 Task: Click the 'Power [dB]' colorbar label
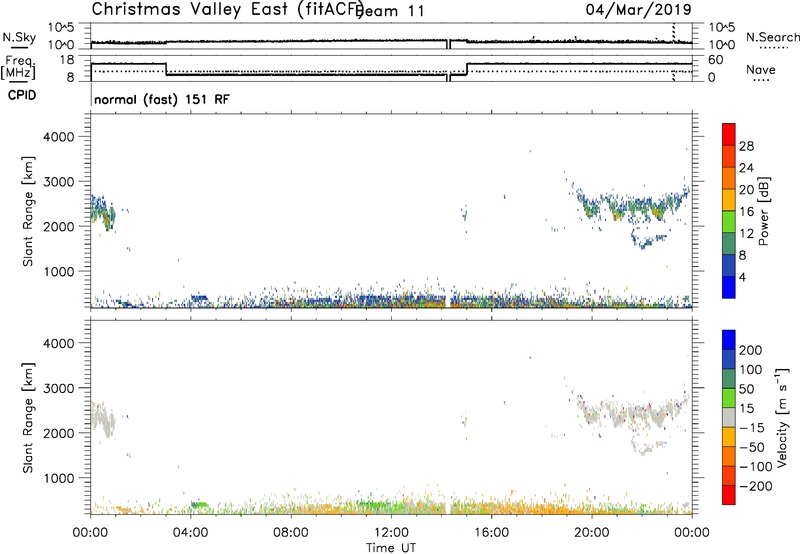(764, 211)
